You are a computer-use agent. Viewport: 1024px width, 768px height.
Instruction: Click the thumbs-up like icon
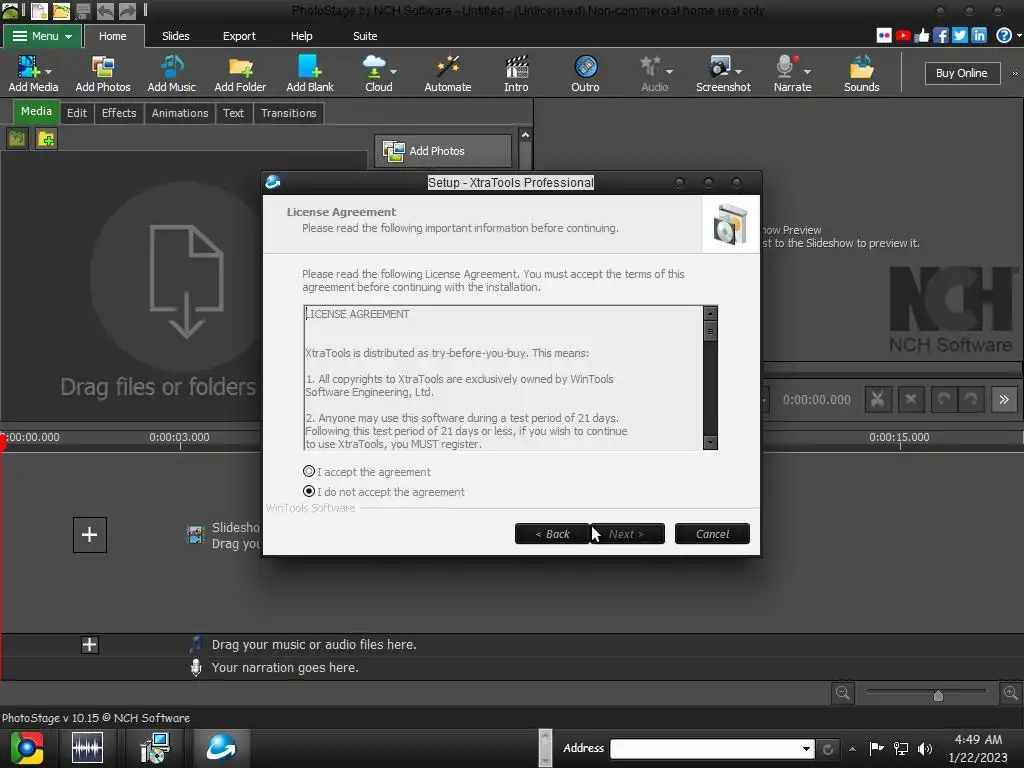tap(921, 36)
